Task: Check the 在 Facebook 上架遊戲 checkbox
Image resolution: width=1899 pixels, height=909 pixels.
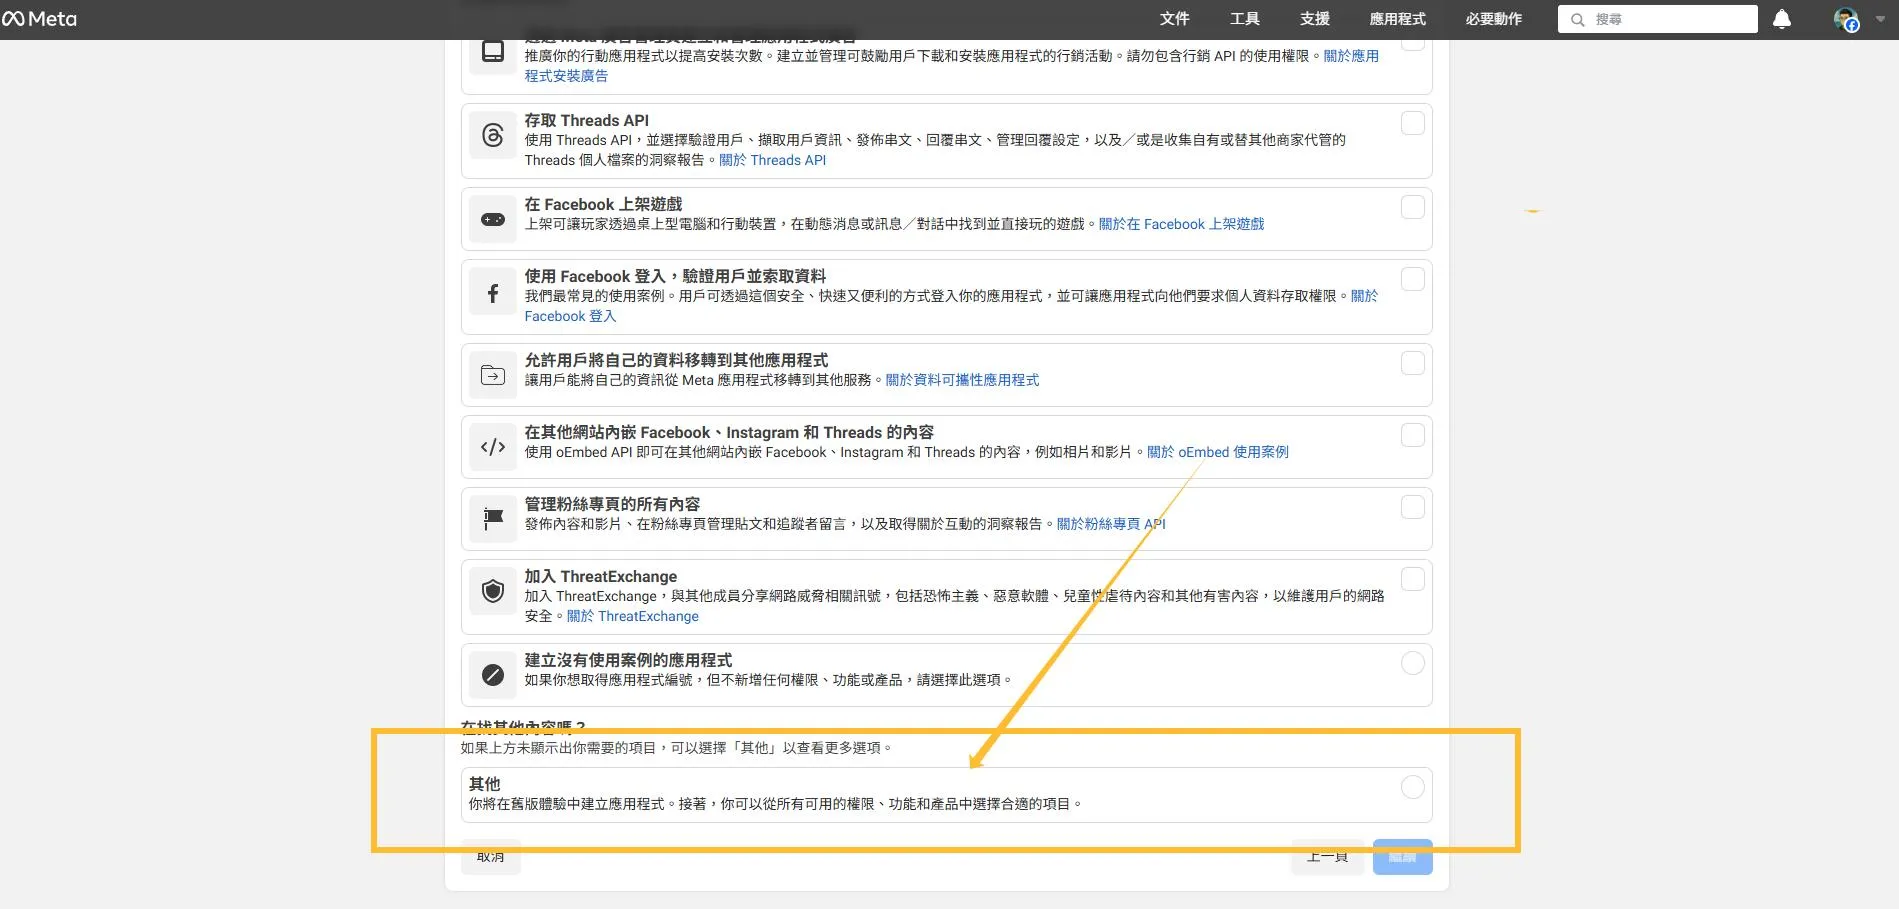Action: [1412, 207]
